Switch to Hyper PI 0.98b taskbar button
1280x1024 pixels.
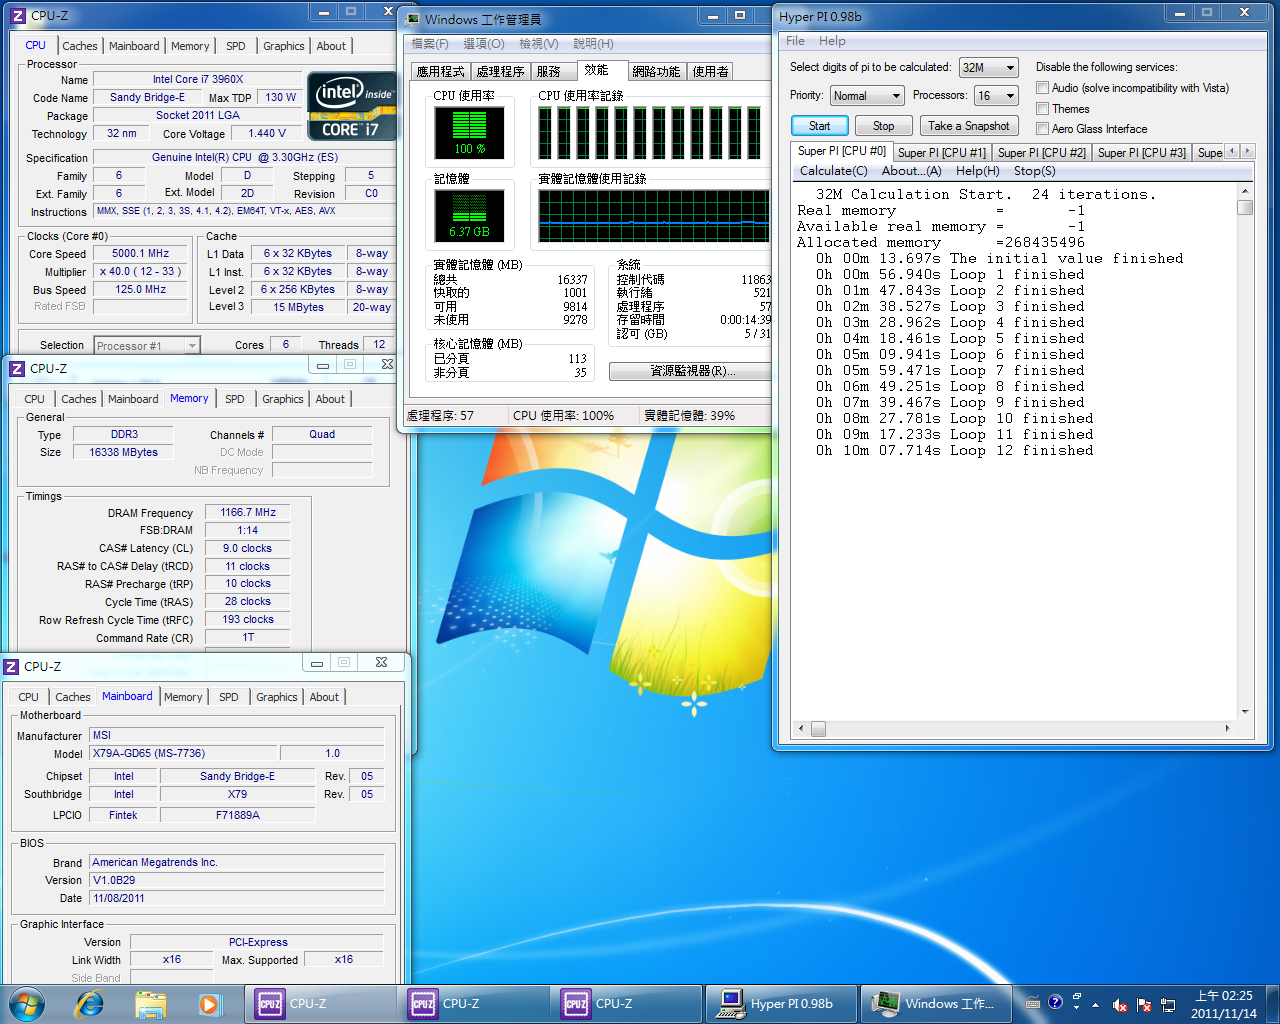[783, 1003]
